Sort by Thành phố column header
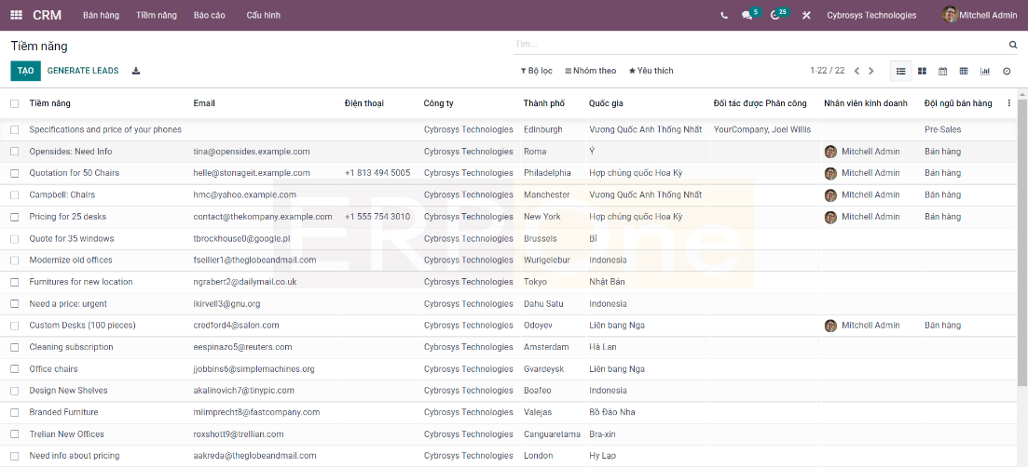The image size is (1028, 467). [x=544, y=103]
